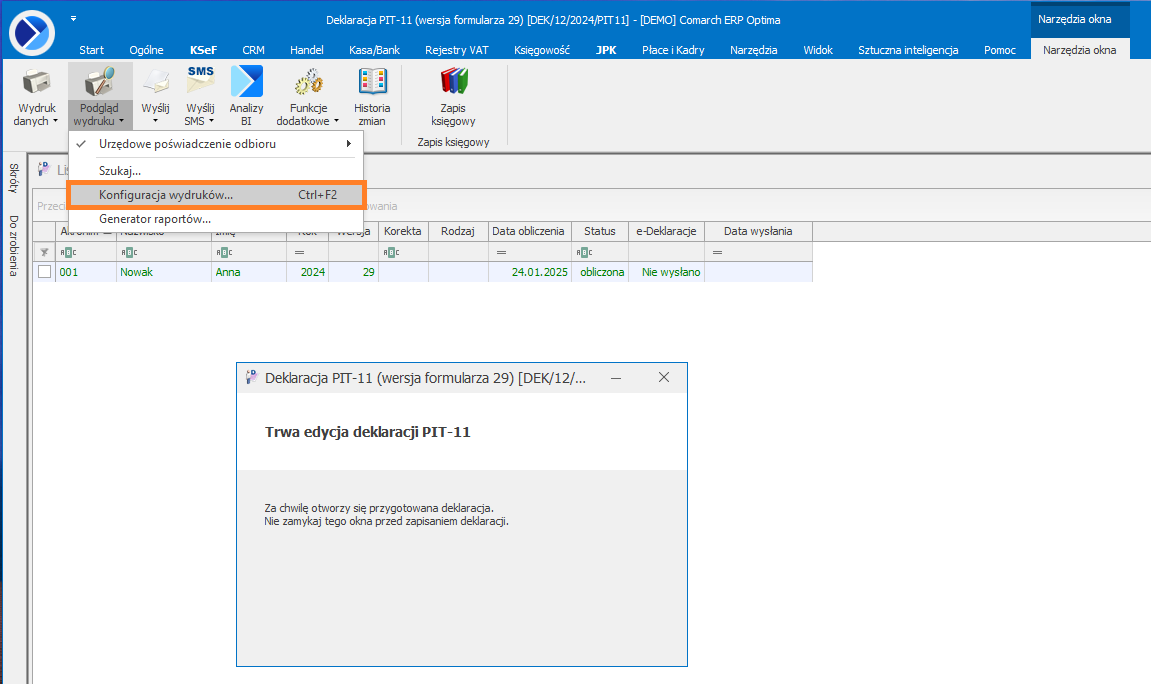Image resolution: width=1151 pixels, height=684 pixels.
Task: Open the CRM ribbon tab
Action: tap(253, 50)
